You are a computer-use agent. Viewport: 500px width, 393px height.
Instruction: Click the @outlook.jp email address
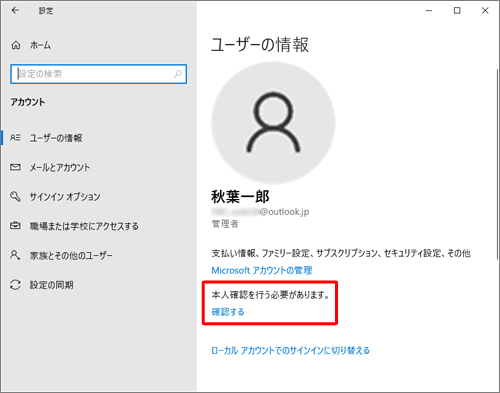pyautogui.click(x=260, y=212)
